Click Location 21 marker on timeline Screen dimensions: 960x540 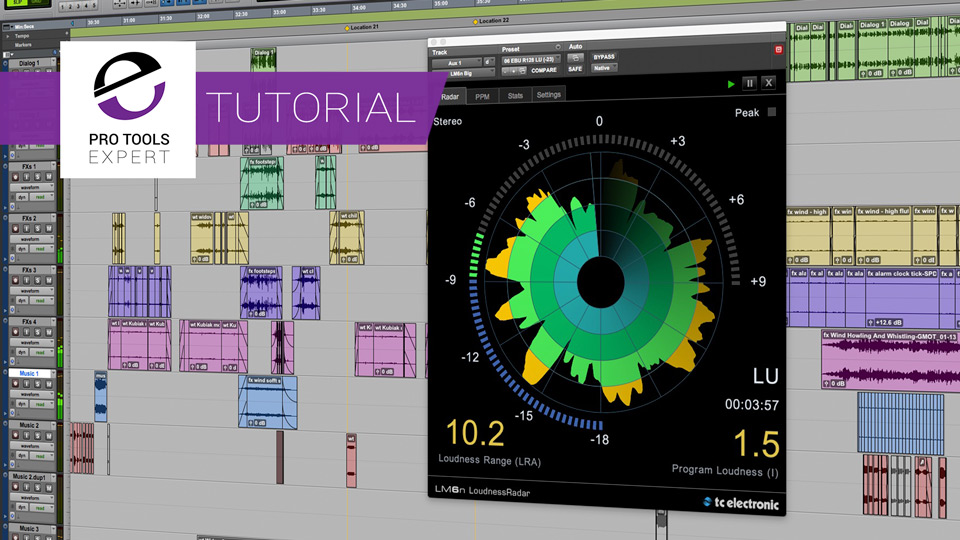tap(362, 28)
